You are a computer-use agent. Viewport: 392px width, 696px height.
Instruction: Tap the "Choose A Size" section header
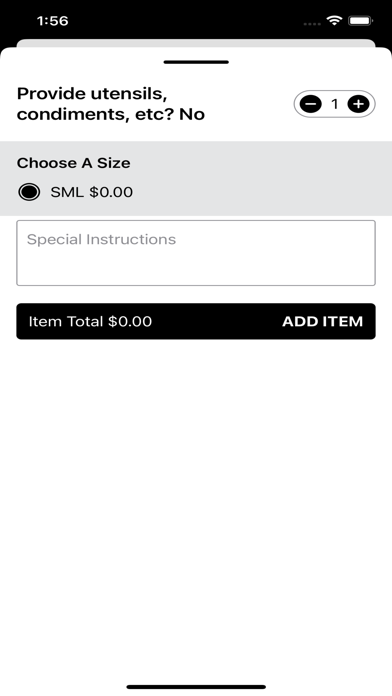click(x=74, y=163)
